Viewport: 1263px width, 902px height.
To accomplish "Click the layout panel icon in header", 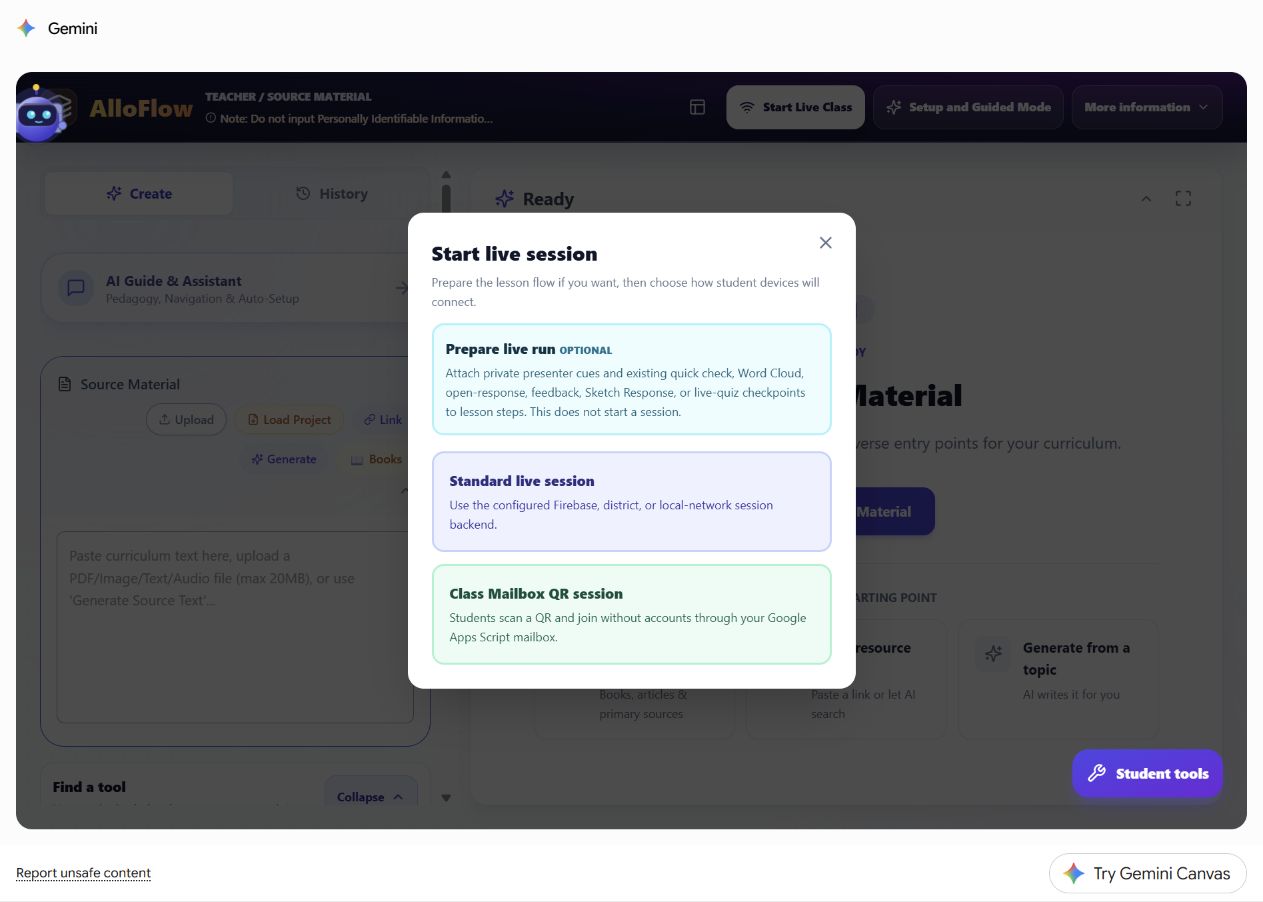I will (x=698, y=107).
